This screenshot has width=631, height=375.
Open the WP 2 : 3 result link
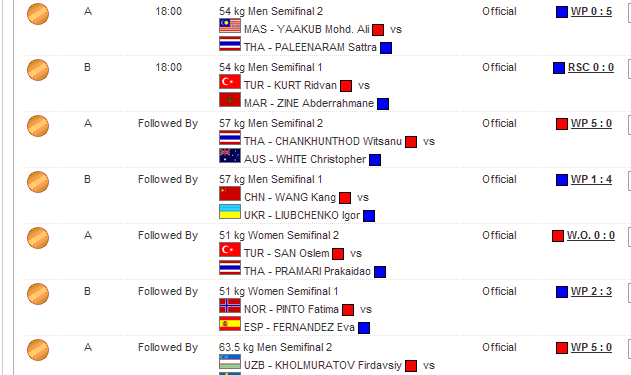591,291
